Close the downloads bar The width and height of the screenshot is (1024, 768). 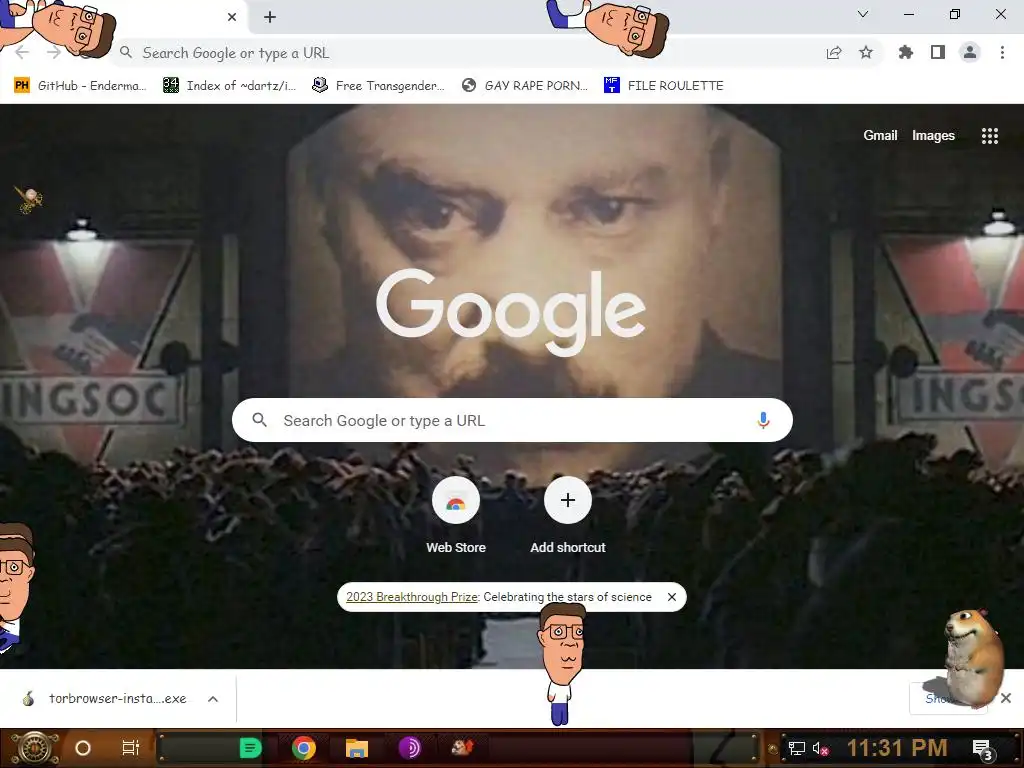click(1006, 698)
